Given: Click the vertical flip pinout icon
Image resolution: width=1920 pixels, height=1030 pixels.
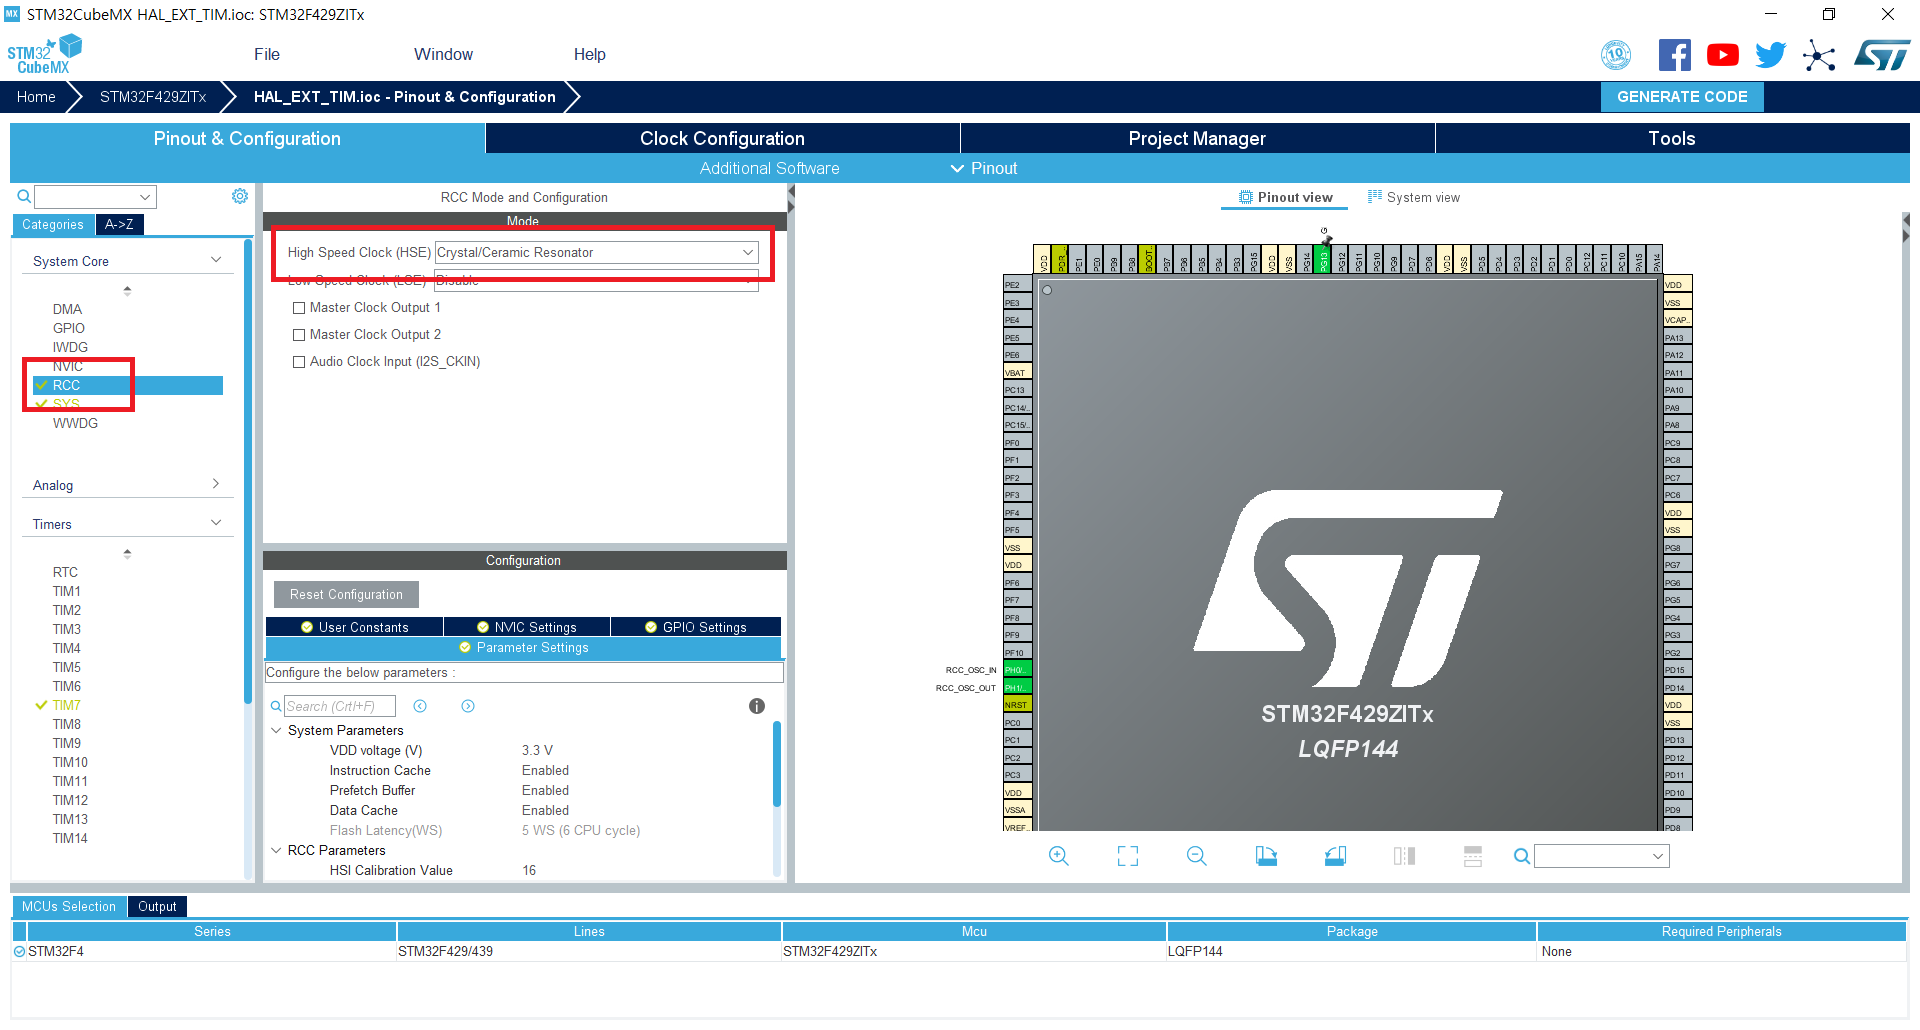Looking at the screenshot, I should tap(1473, 856).
